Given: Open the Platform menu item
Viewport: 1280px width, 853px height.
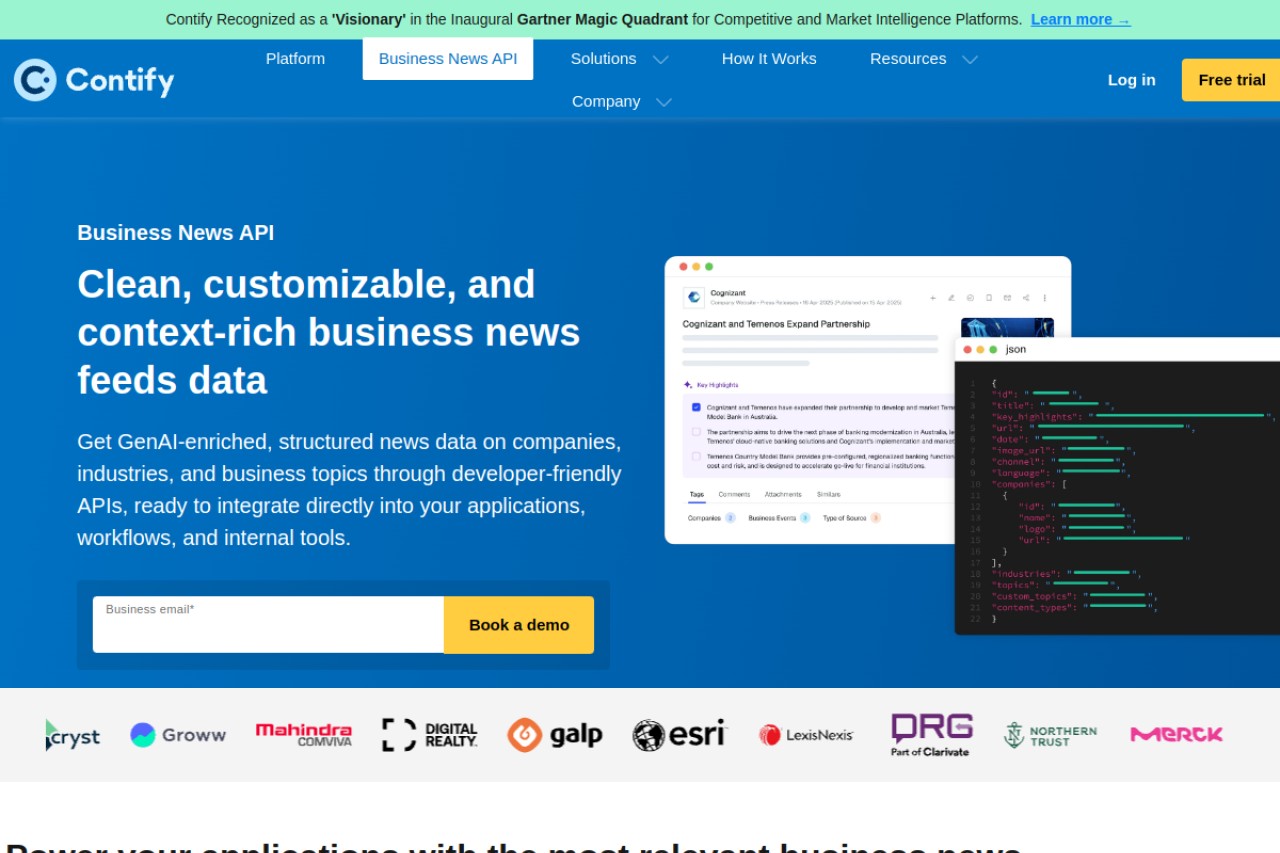Looking at the screenshot, I should click(x=295, y=59).
